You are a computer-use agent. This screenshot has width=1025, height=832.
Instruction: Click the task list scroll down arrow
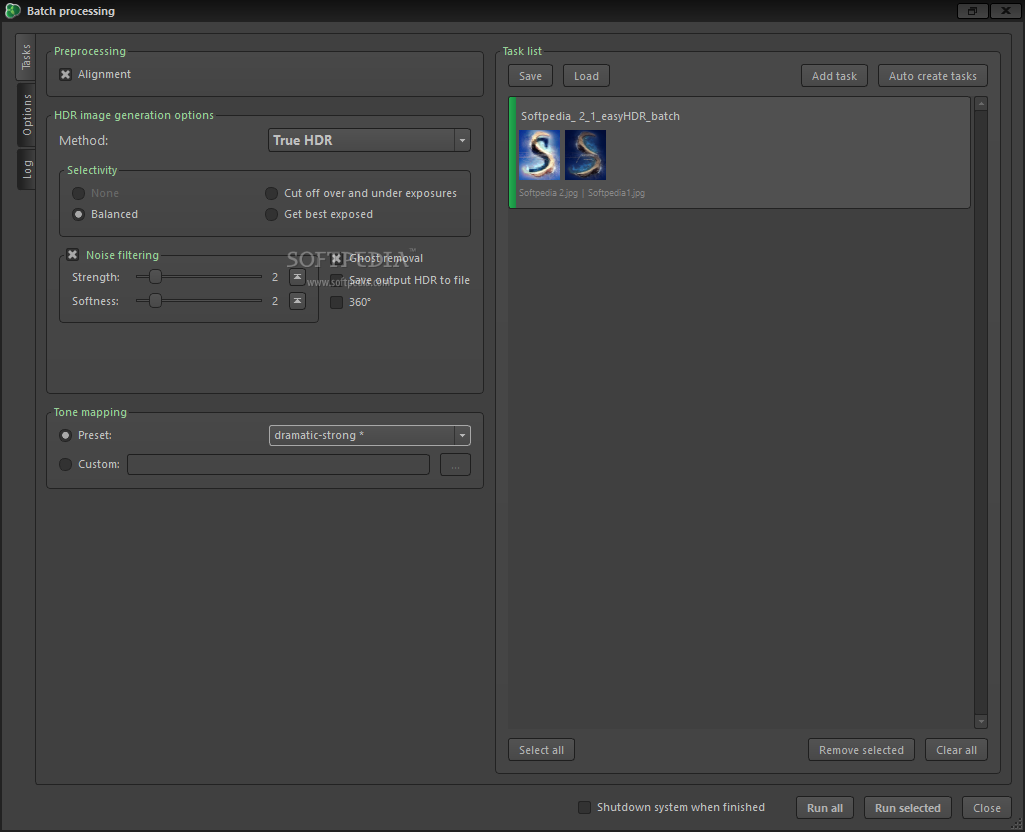click(x=981, y=722)
